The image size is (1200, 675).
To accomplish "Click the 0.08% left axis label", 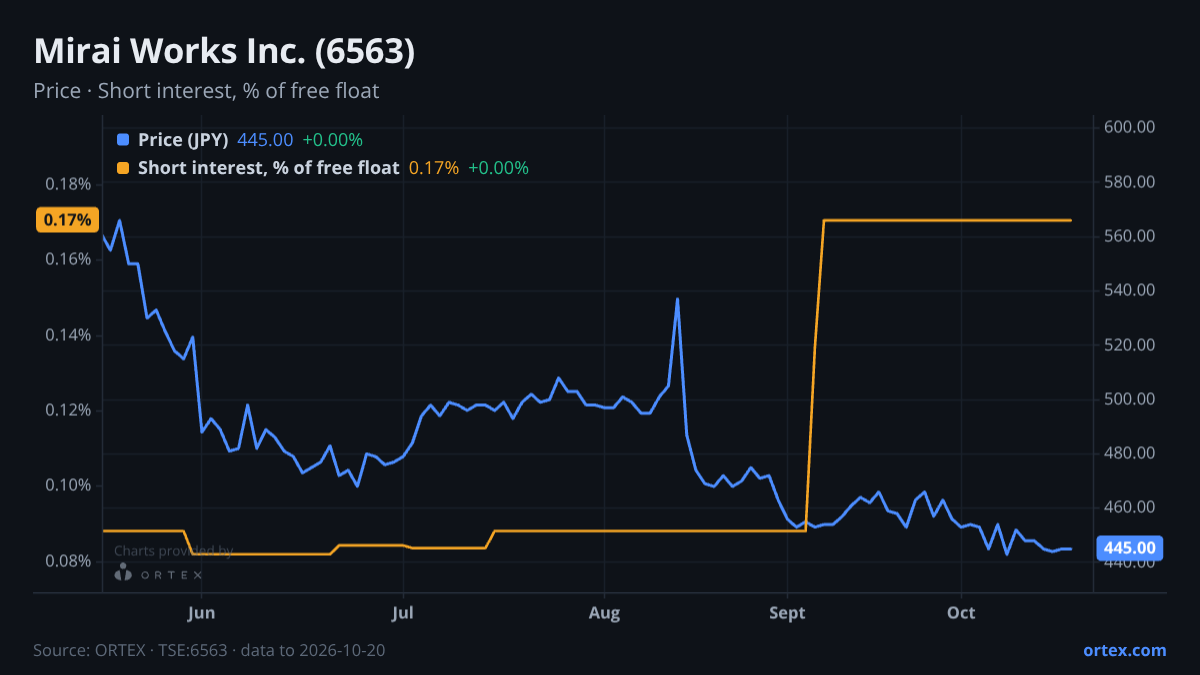I will 68,561.
